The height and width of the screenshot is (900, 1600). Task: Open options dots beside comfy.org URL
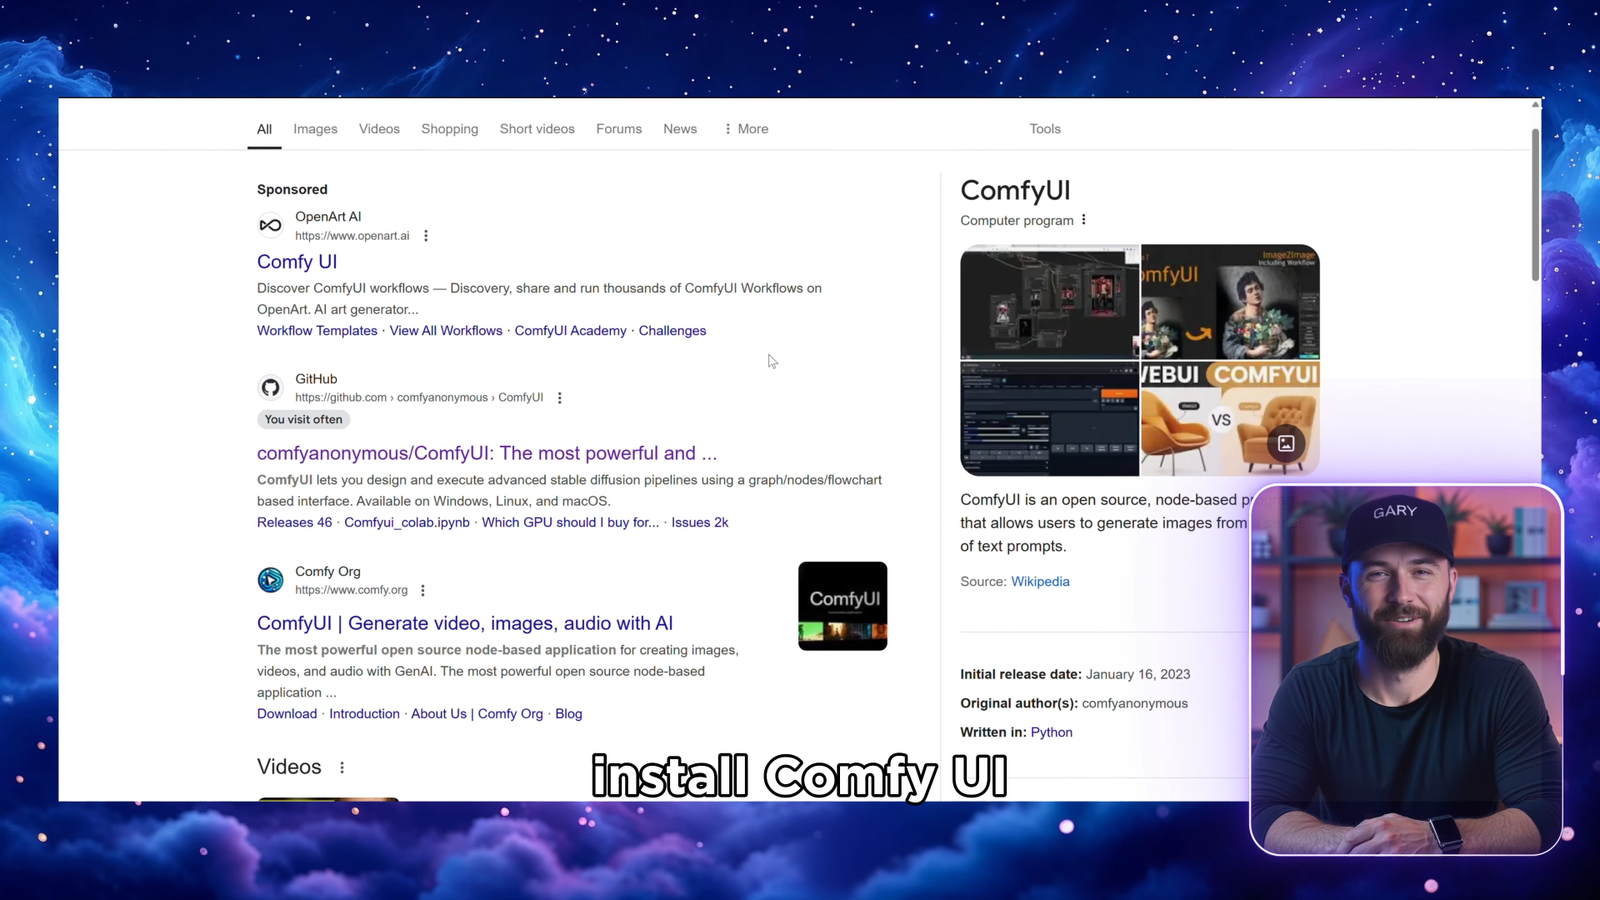(x=423, y=591)
